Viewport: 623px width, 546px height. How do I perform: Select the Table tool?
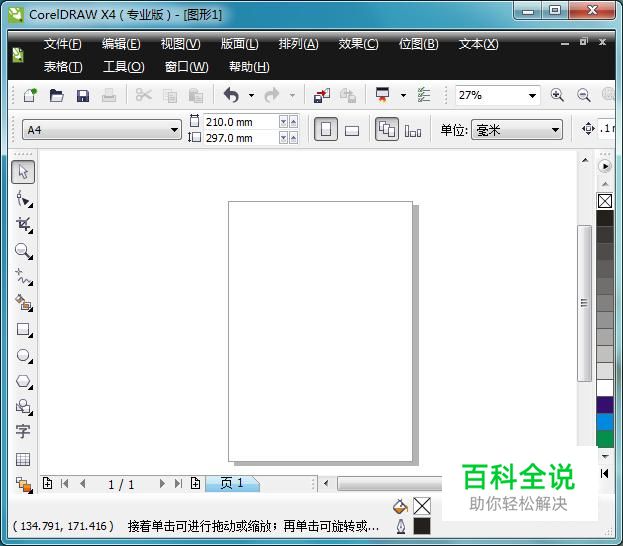point(23,459)
